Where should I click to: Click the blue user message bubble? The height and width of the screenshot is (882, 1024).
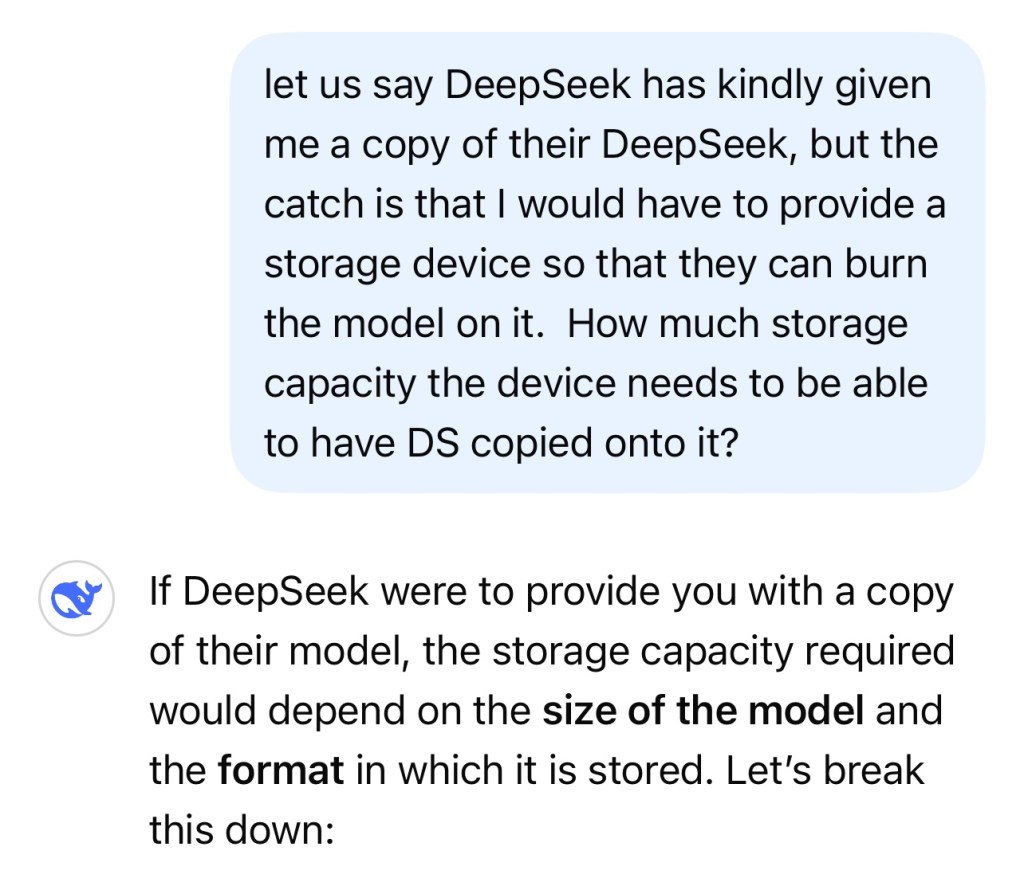(x=607, y=262)
